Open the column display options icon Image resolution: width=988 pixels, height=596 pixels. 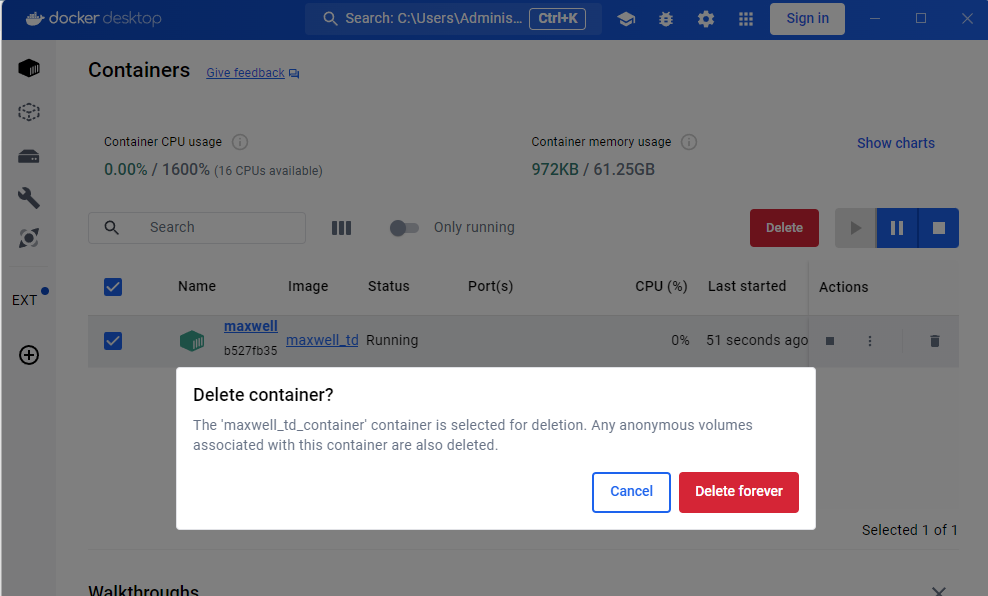pyautogui.click(x=342, y=227)
